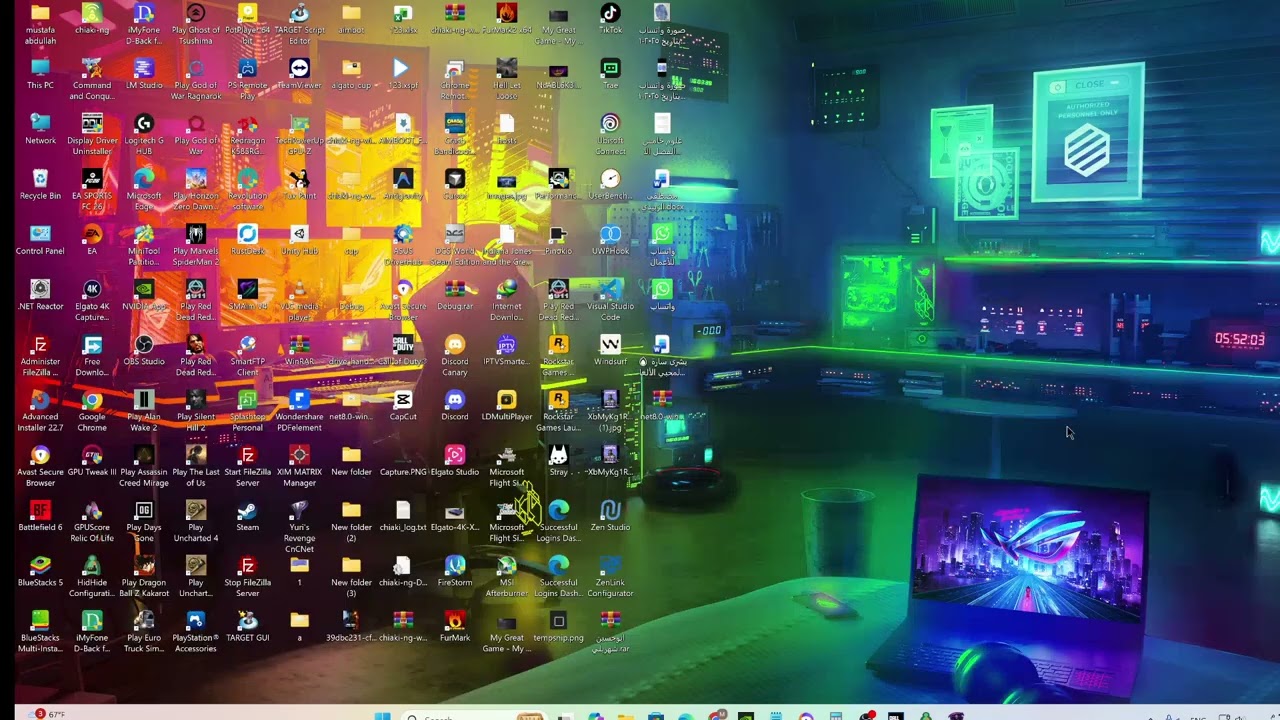Open the TeamViewer shortcut
The height and width of the screenshot is (720, 1280).
click(299, 74)
